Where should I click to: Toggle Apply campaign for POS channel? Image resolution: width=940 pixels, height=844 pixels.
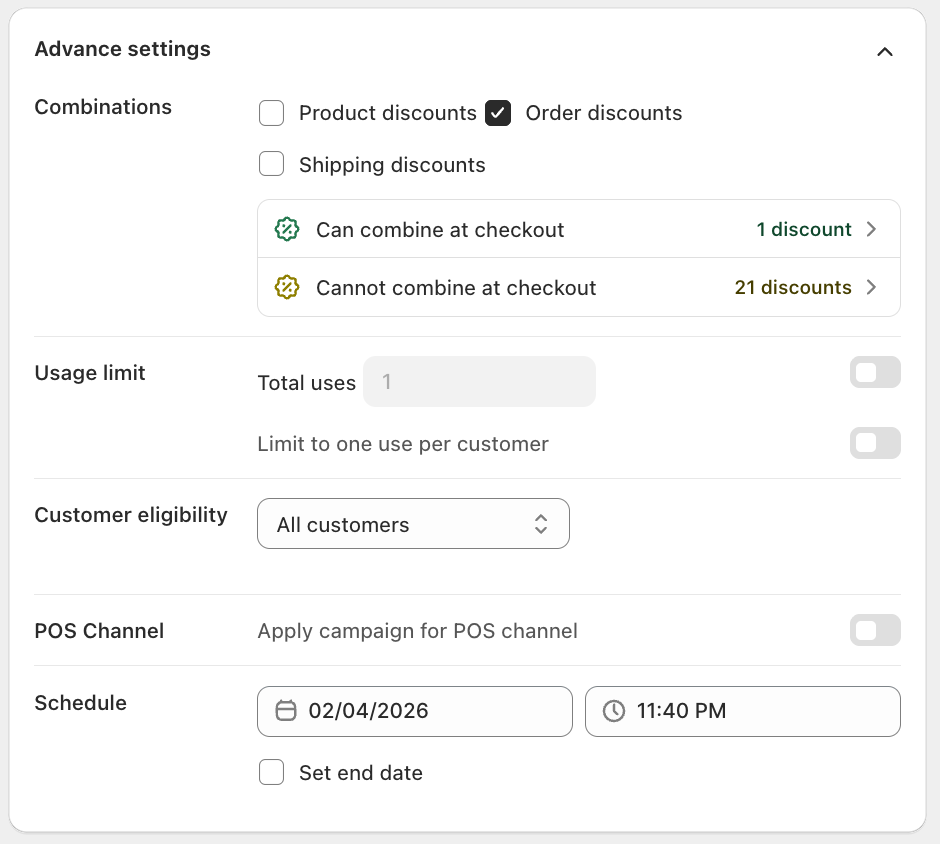click(x=875, y=630)
